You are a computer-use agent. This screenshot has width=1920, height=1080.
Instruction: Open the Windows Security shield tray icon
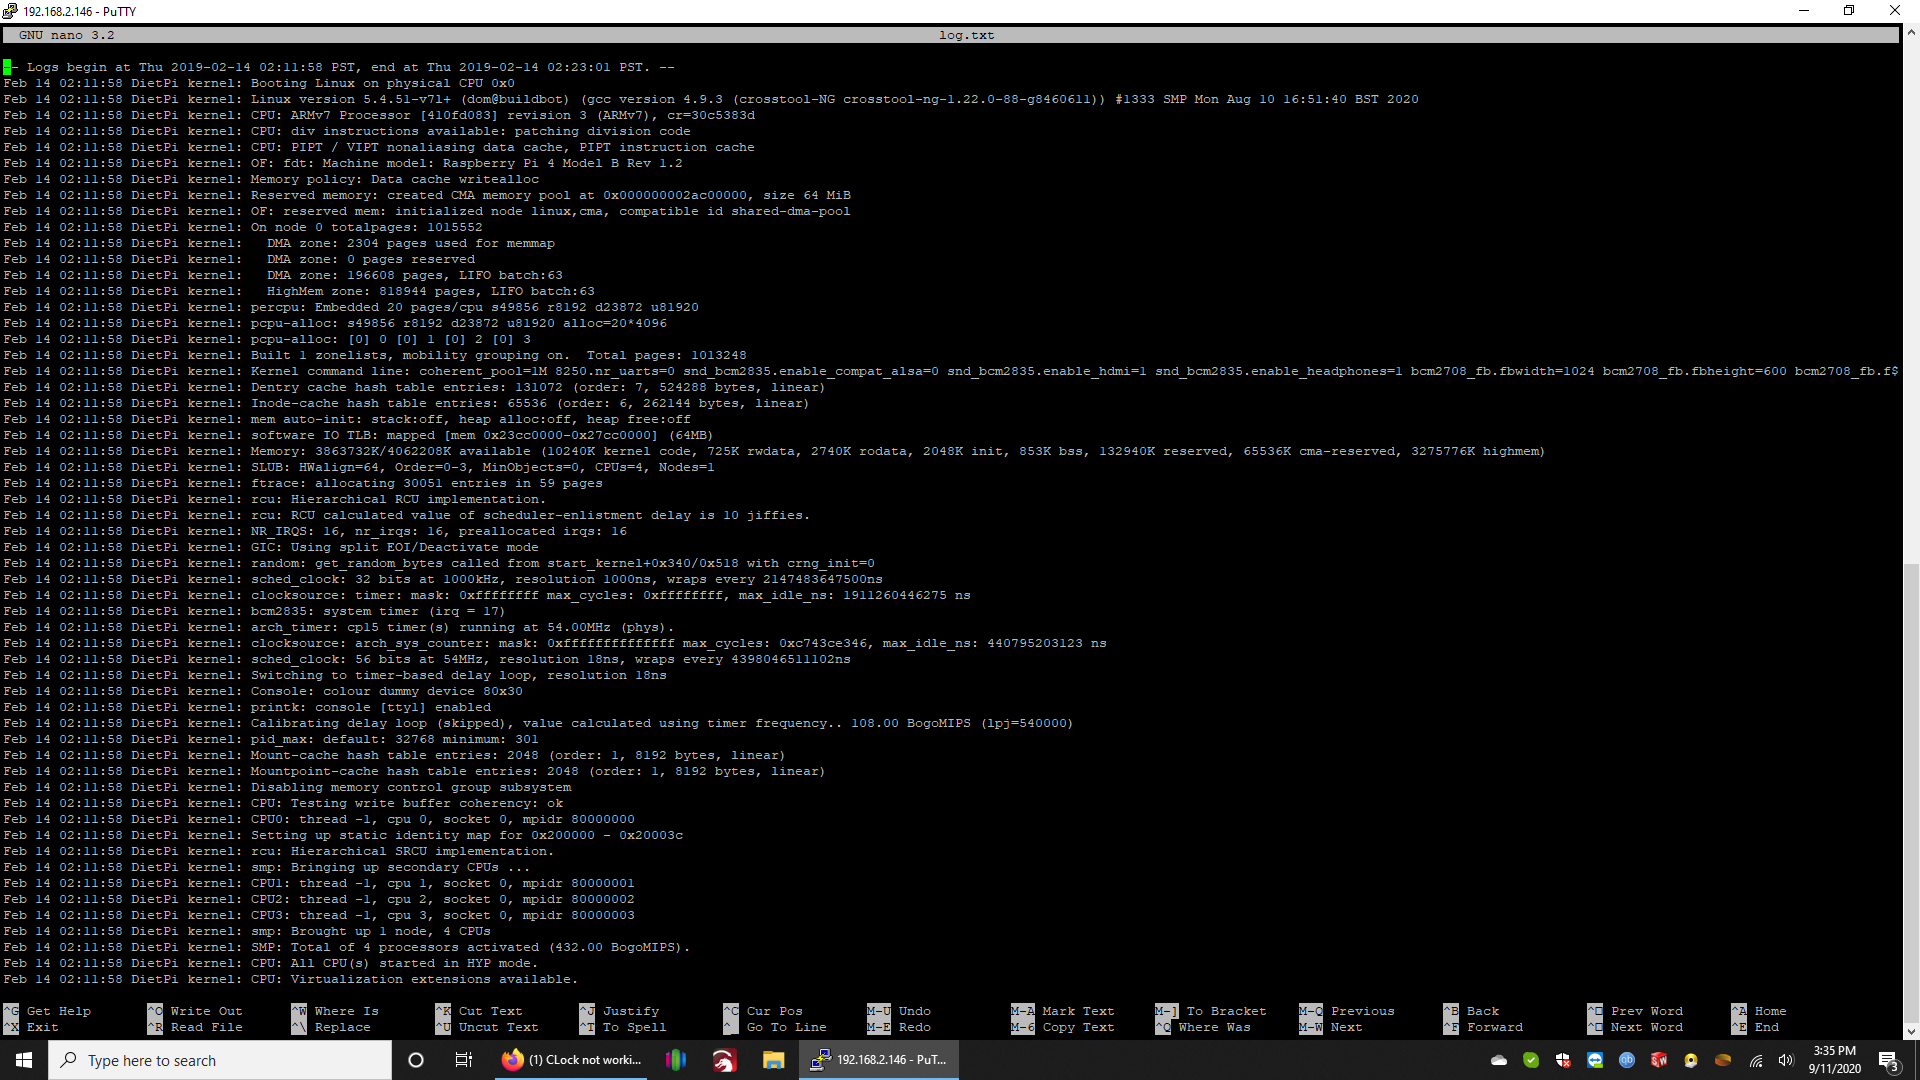tap(1563, 1060)
